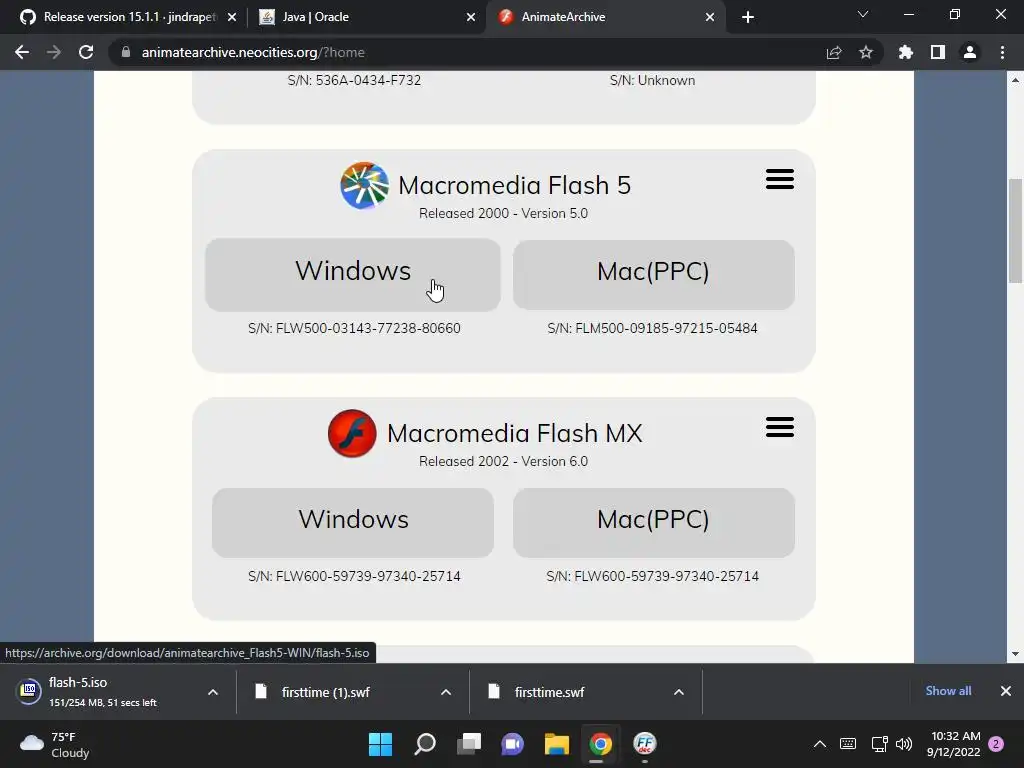Click the S/N: Unknown text
This screenshot has height=768, width=1024.
(652, 80)
